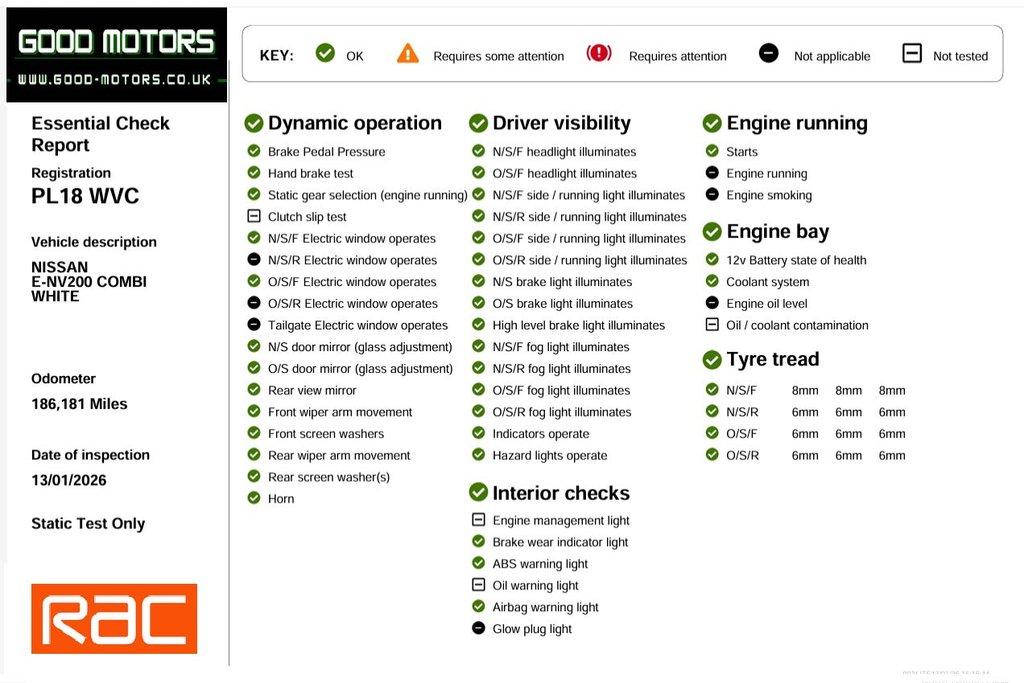Screen dimensions: 1024x683
Task: Open the www.good-motors.co.uk website link
Action: 114,79
